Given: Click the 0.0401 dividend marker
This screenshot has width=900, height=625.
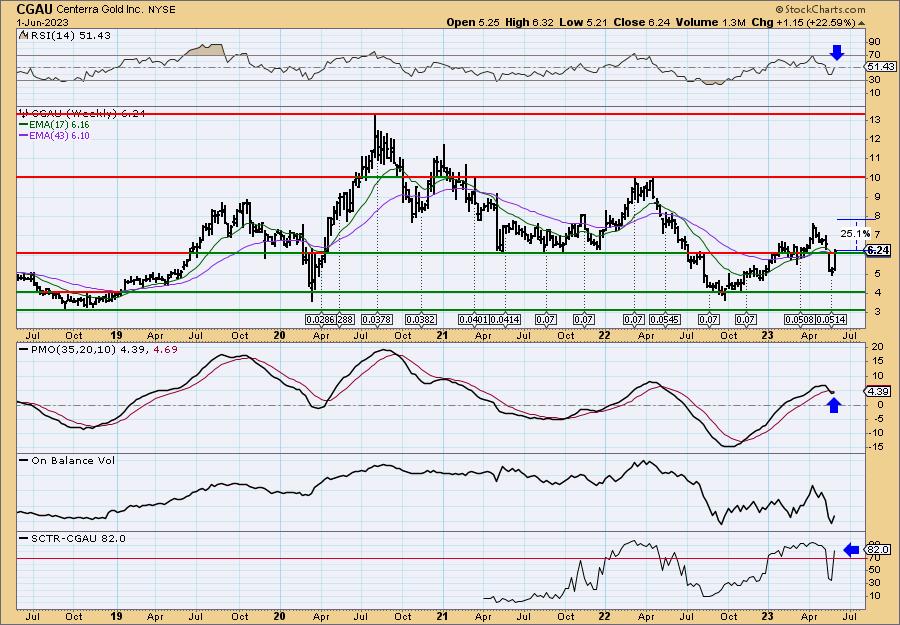Looking at the screenshot, I should 474,319.
